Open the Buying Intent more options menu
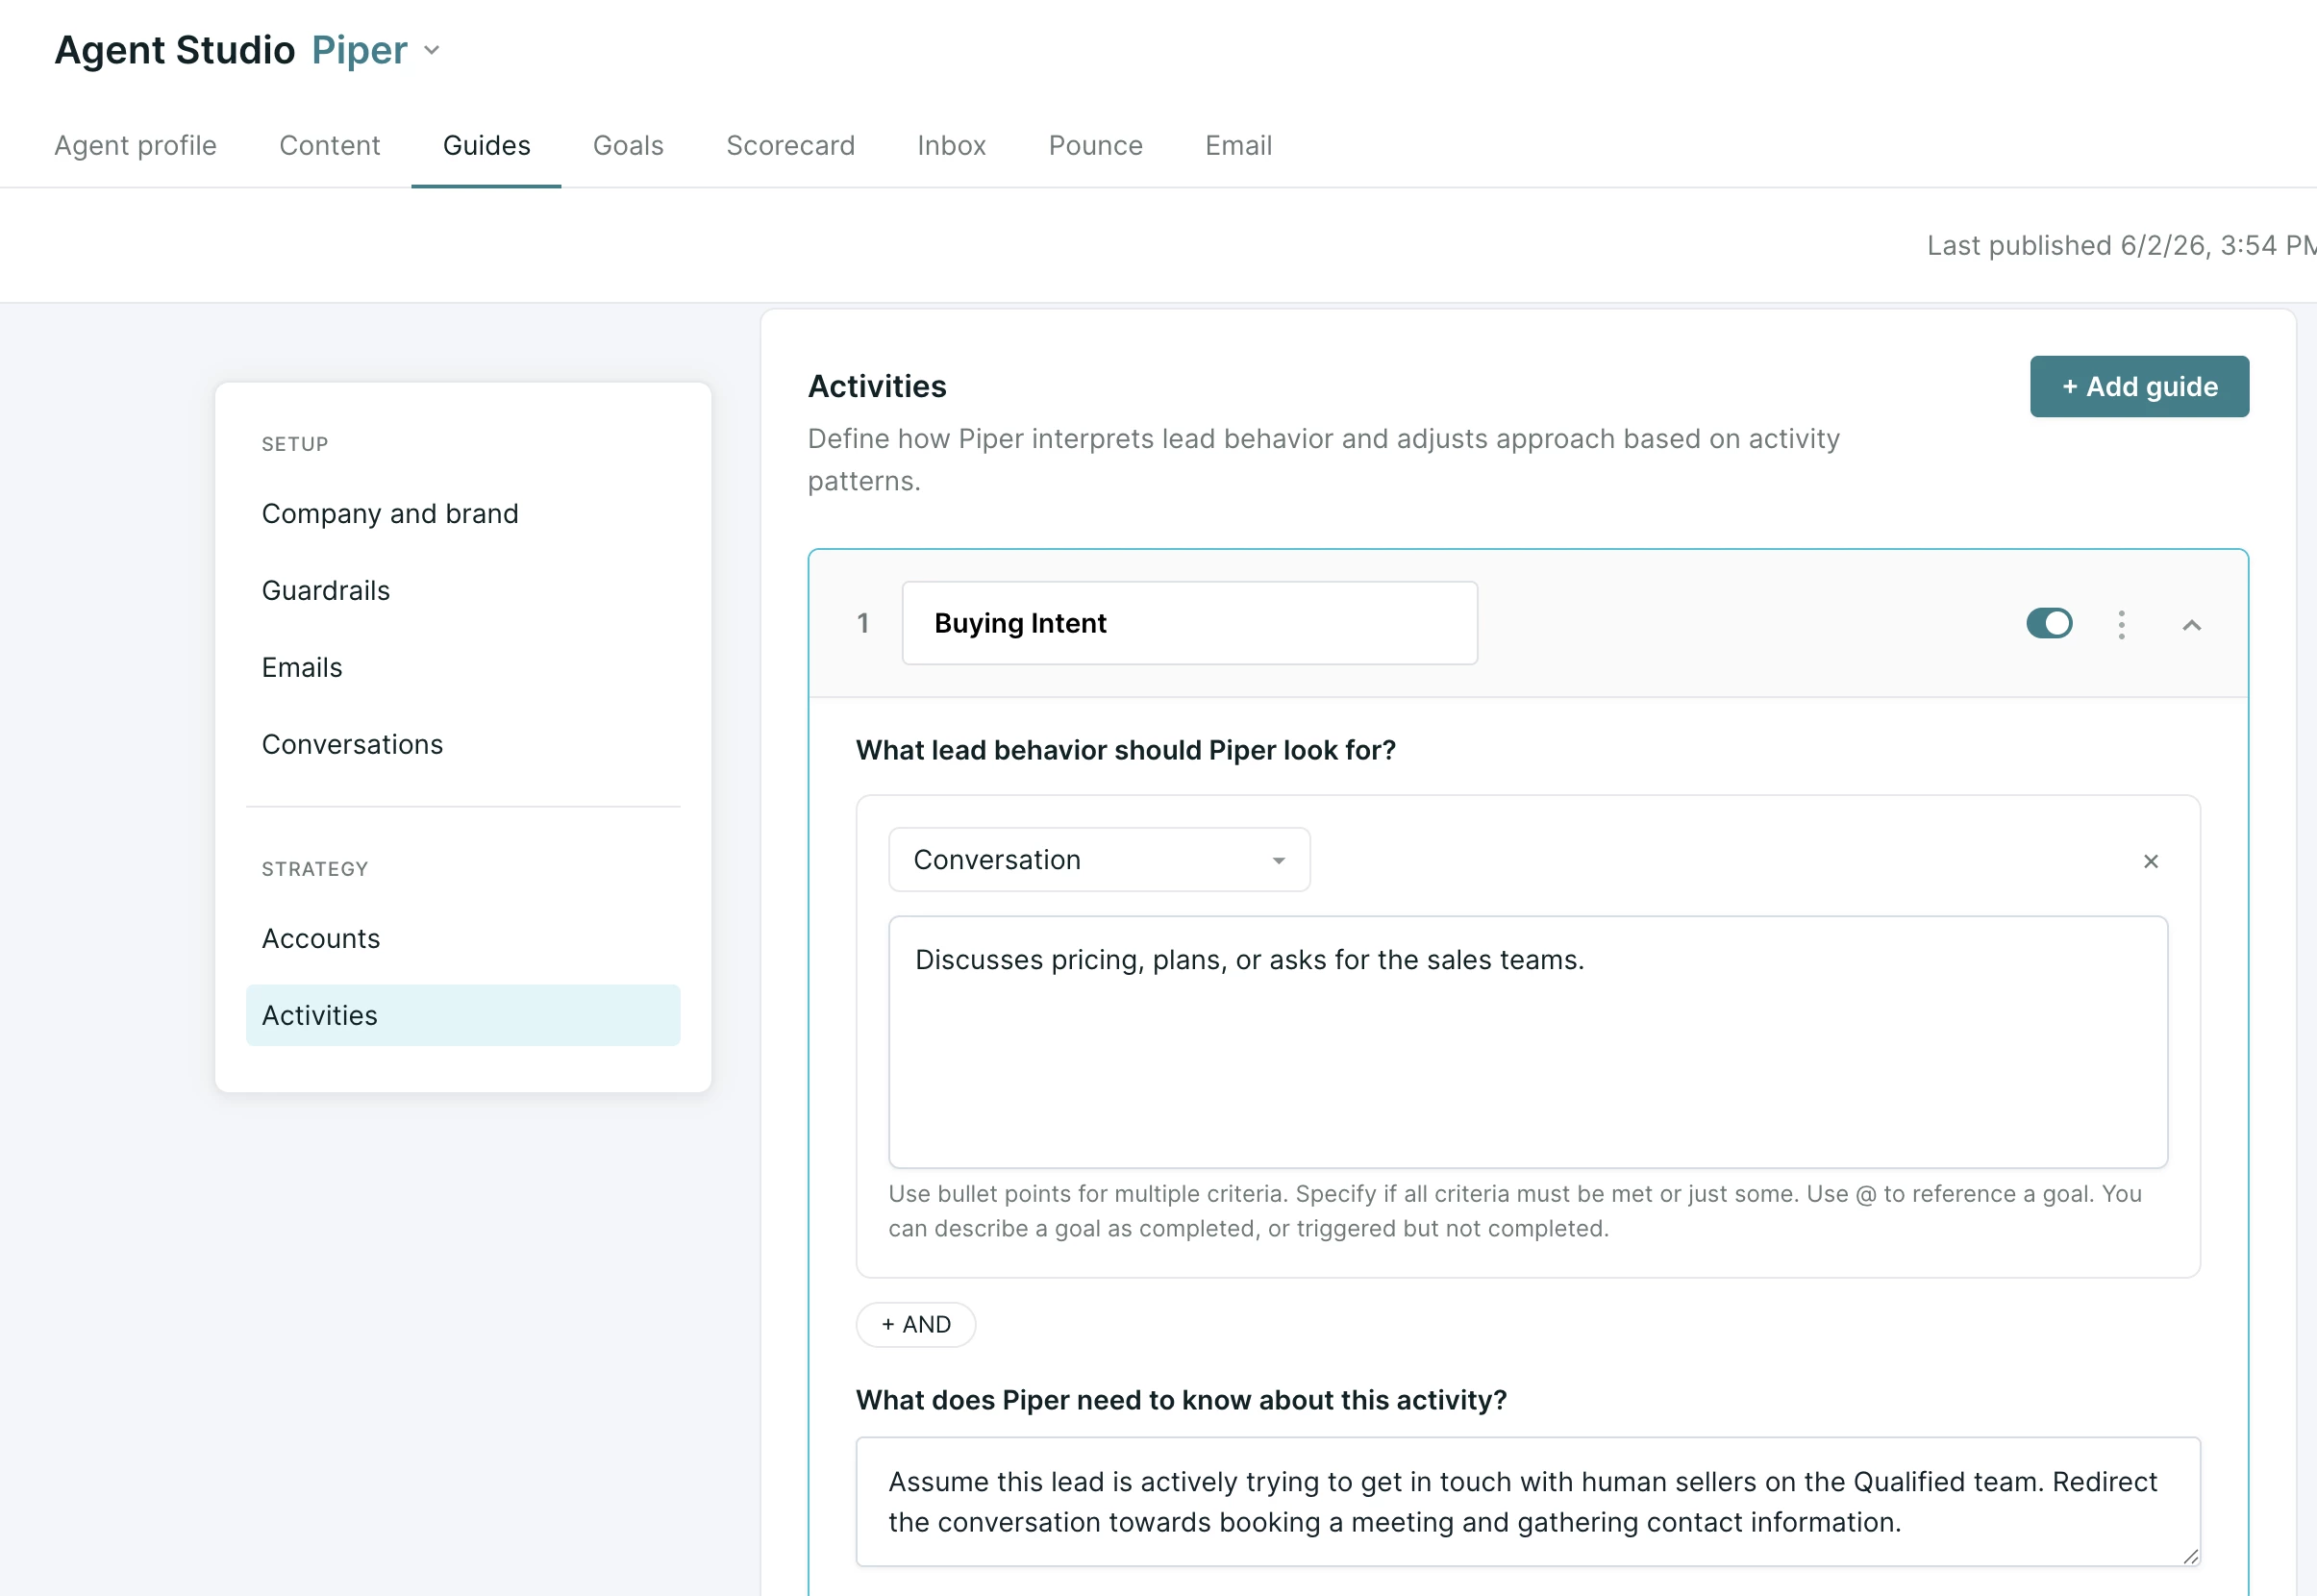This screenshot has width=2317, height=1596. coord(2121,625)
